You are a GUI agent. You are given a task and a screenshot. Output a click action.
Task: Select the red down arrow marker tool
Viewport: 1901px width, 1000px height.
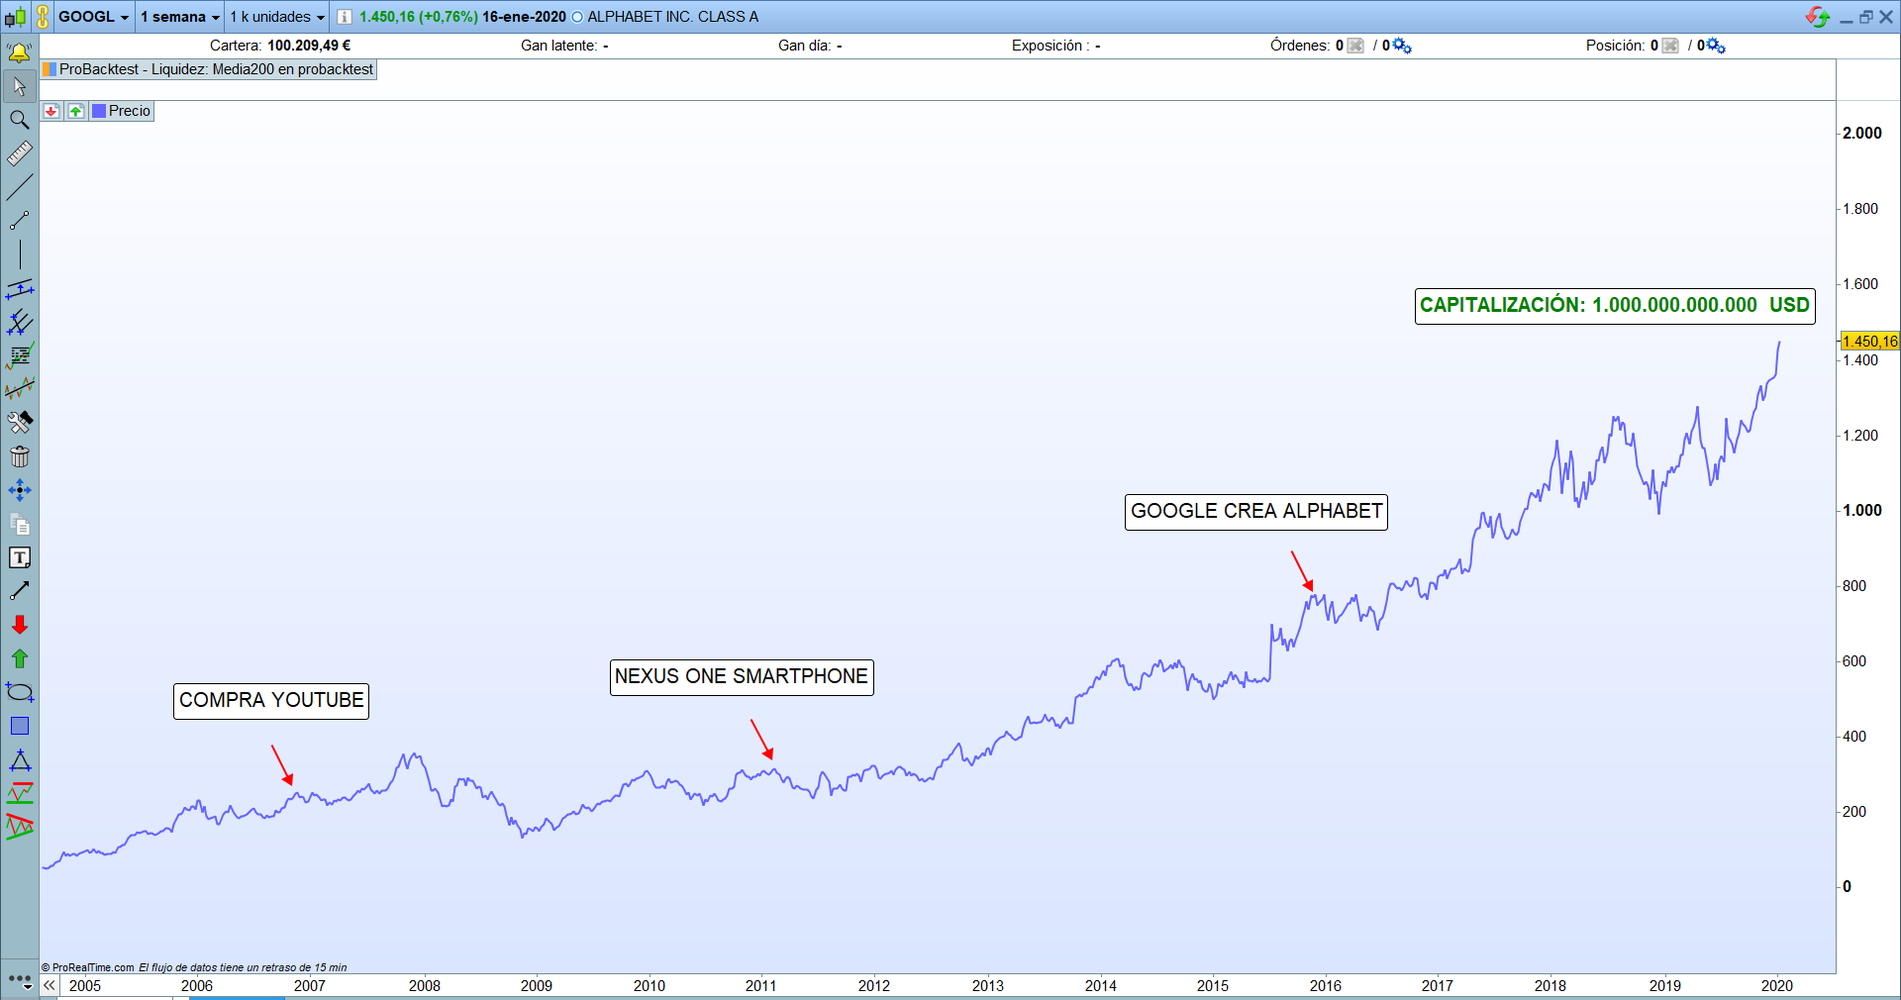[19, 625]
